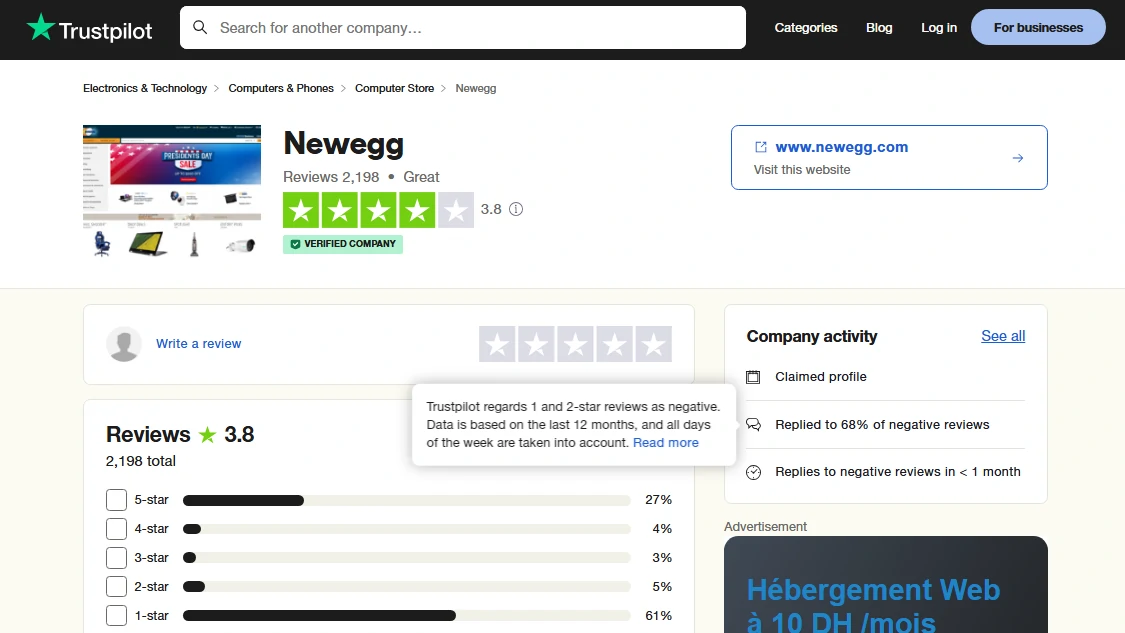Click Log in in the header
This screenshot has width=1125, height=633.
point(938,27)
